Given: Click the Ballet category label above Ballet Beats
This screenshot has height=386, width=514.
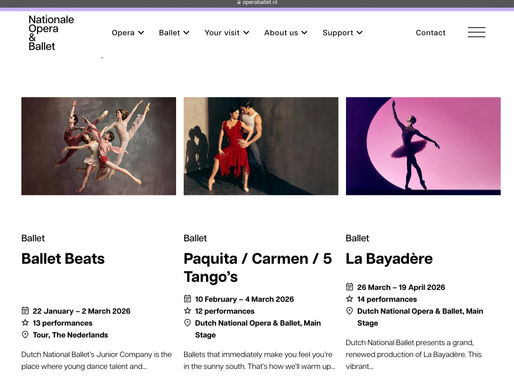Looking at the screenshot, I should (x=33, y=238).
